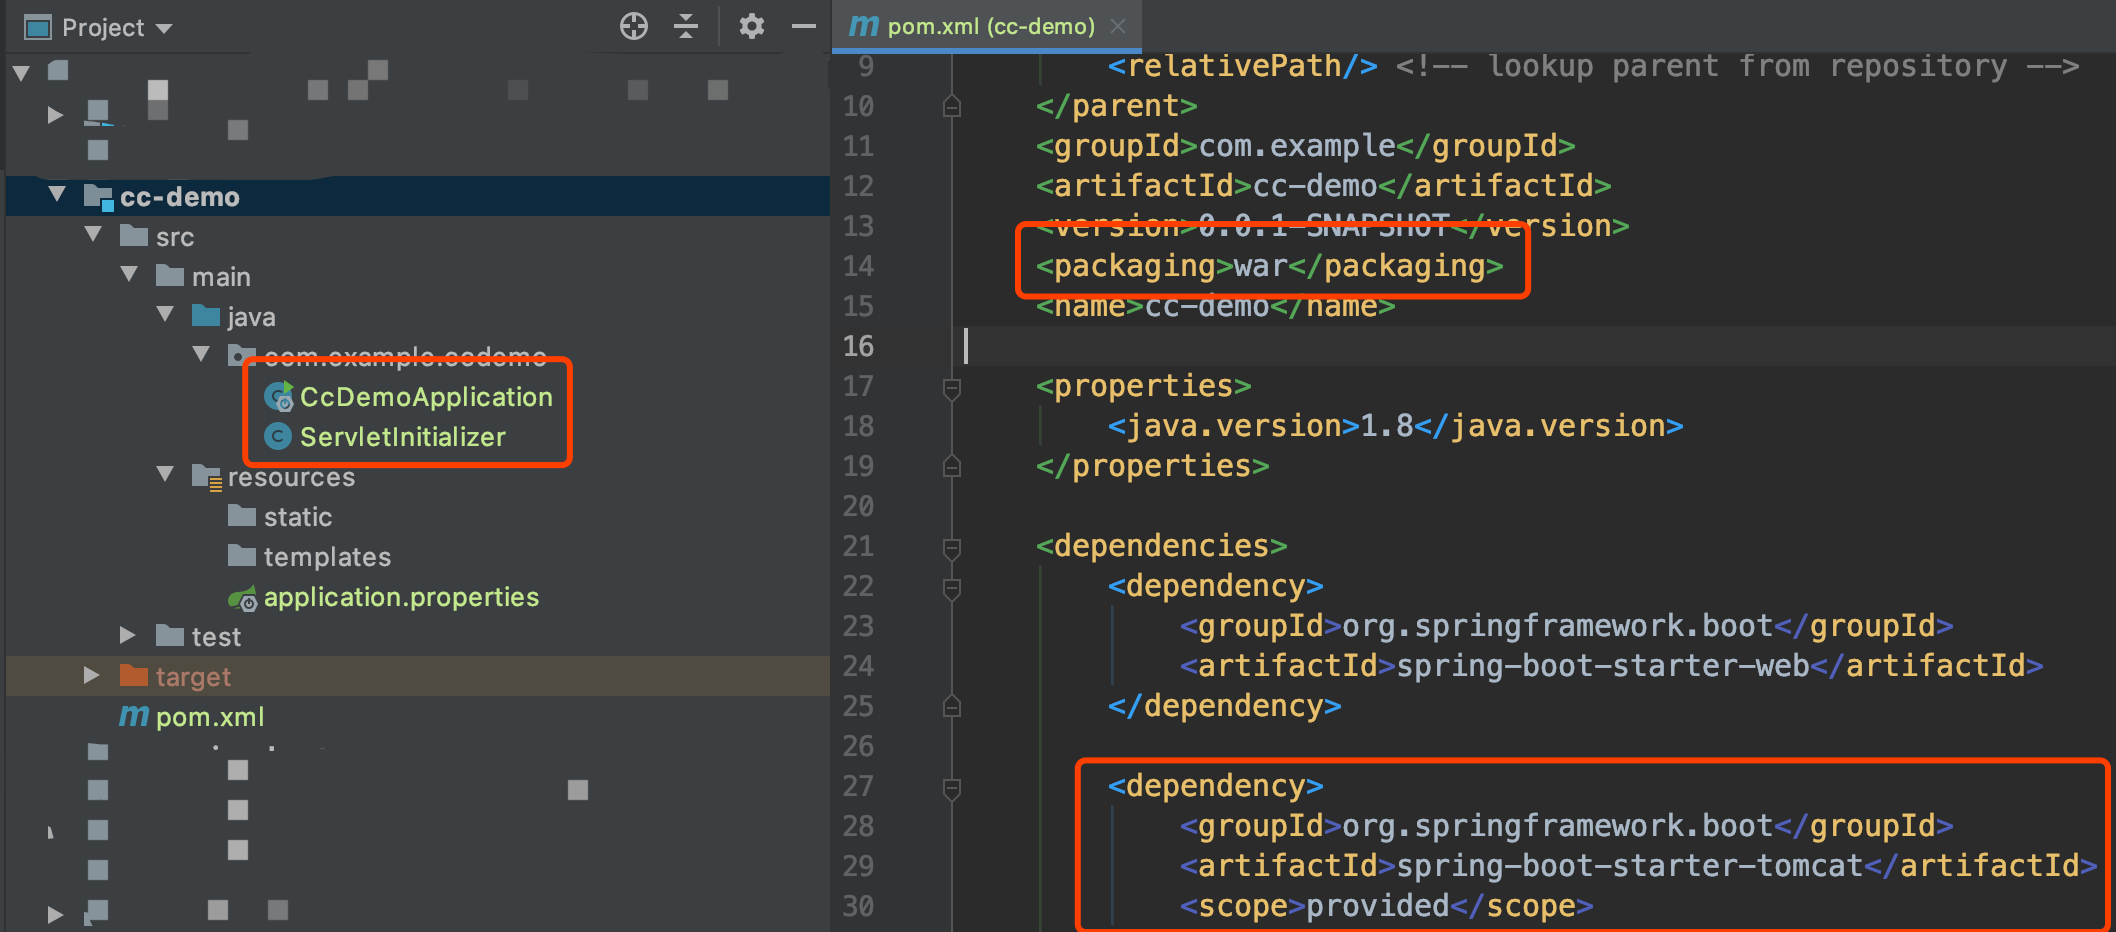Open the Project view mode dropdown
2116x932 pixels.
coord(165,27)
